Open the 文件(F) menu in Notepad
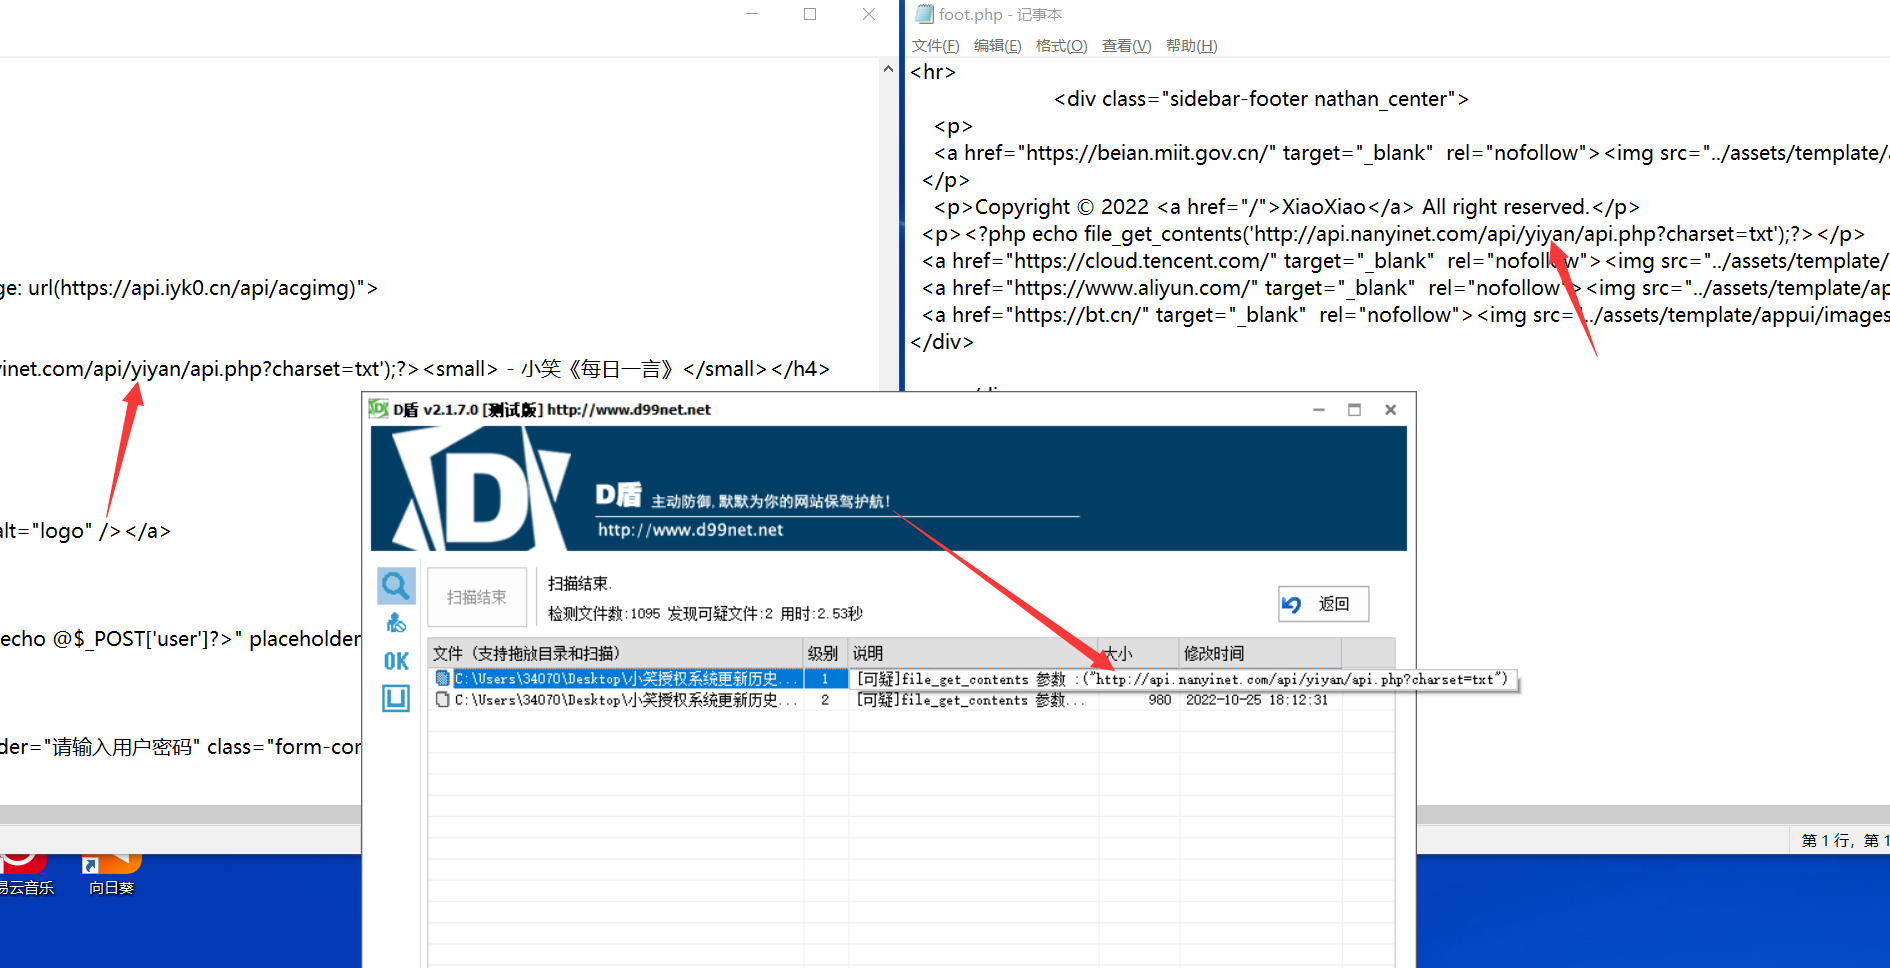 click(x=934, y=45)
